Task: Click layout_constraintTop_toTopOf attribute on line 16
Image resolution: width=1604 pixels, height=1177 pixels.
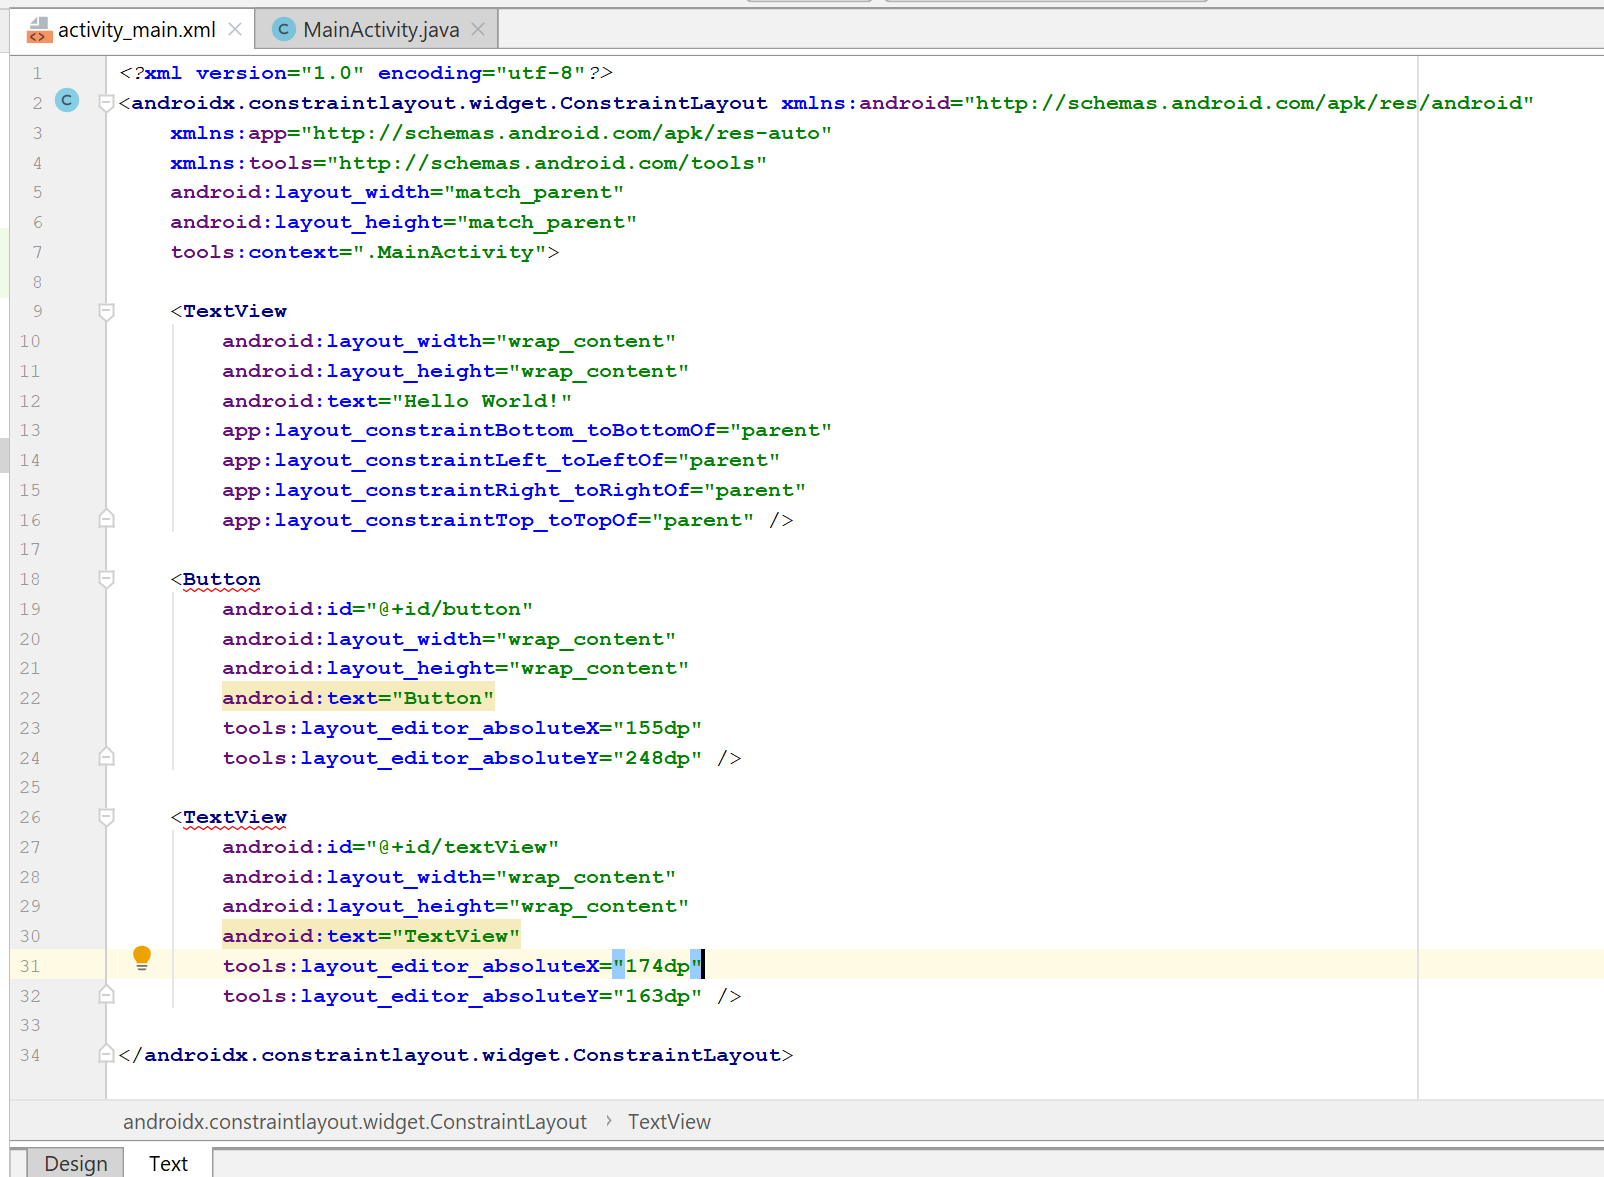Action: pos(488,520)
